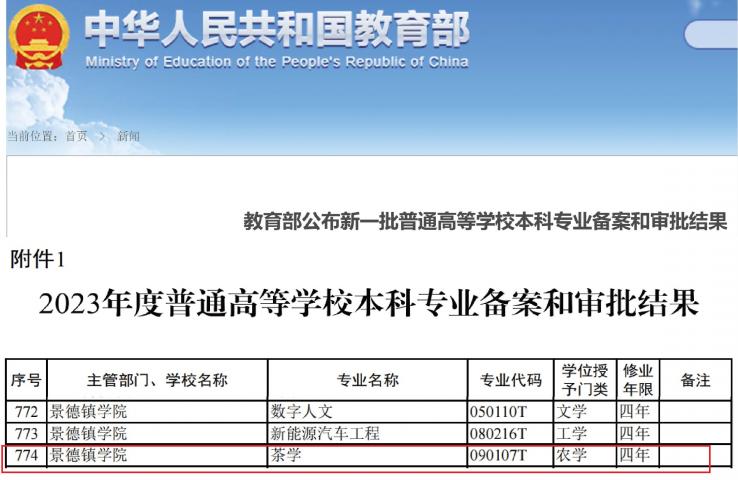This screenshot has width=738, height=480.
Task: Click the 备注 column header
Action: click(696, 380)
